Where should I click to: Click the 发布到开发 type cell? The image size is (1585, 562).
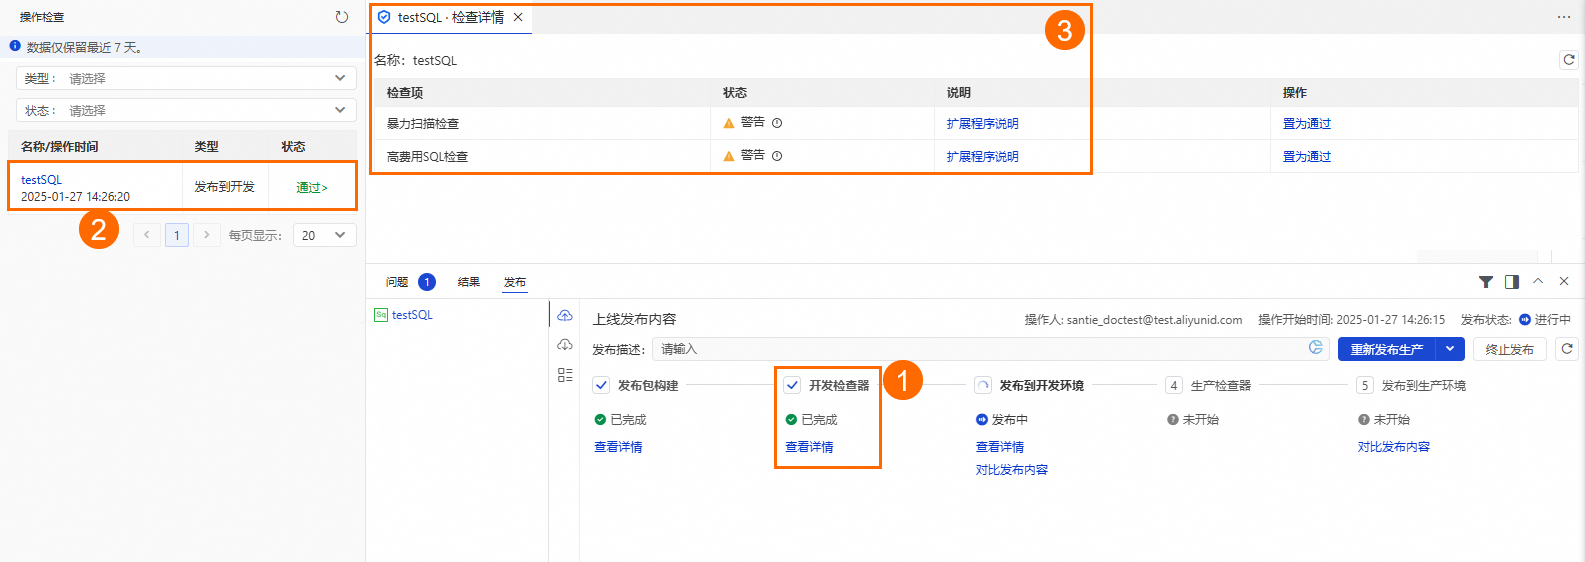pos(224,187)
